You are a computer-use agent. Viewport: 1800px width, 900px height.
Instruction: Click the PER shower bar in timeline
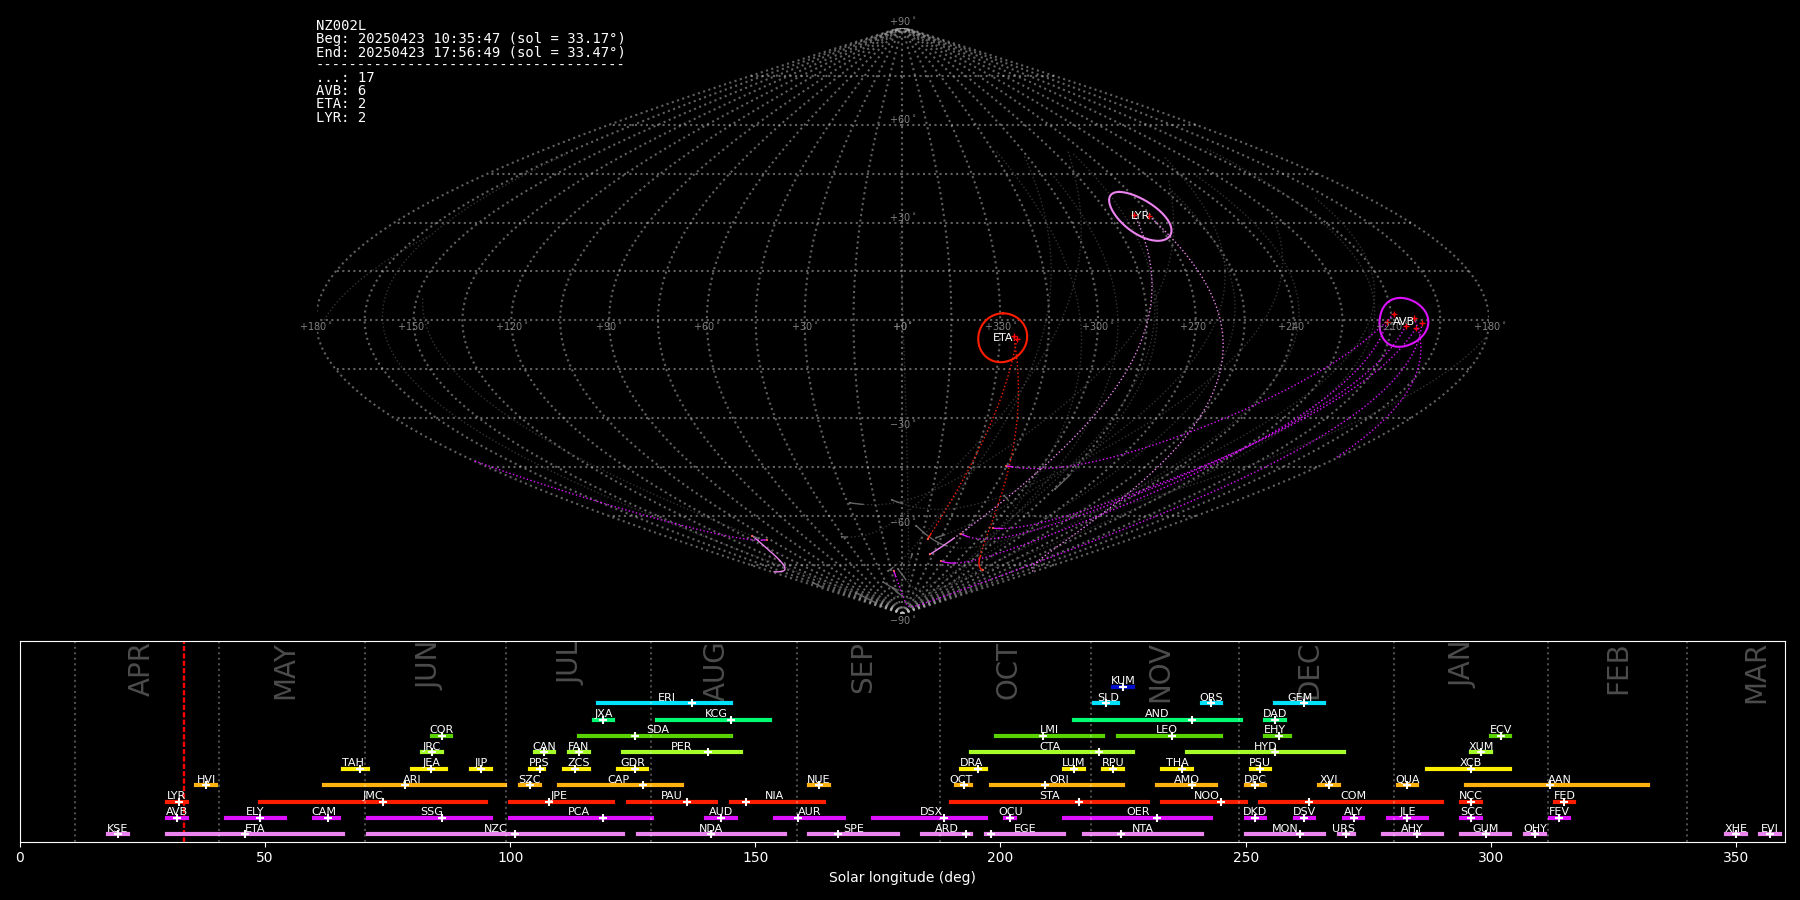pyautogui.click(x=682, y=752)
